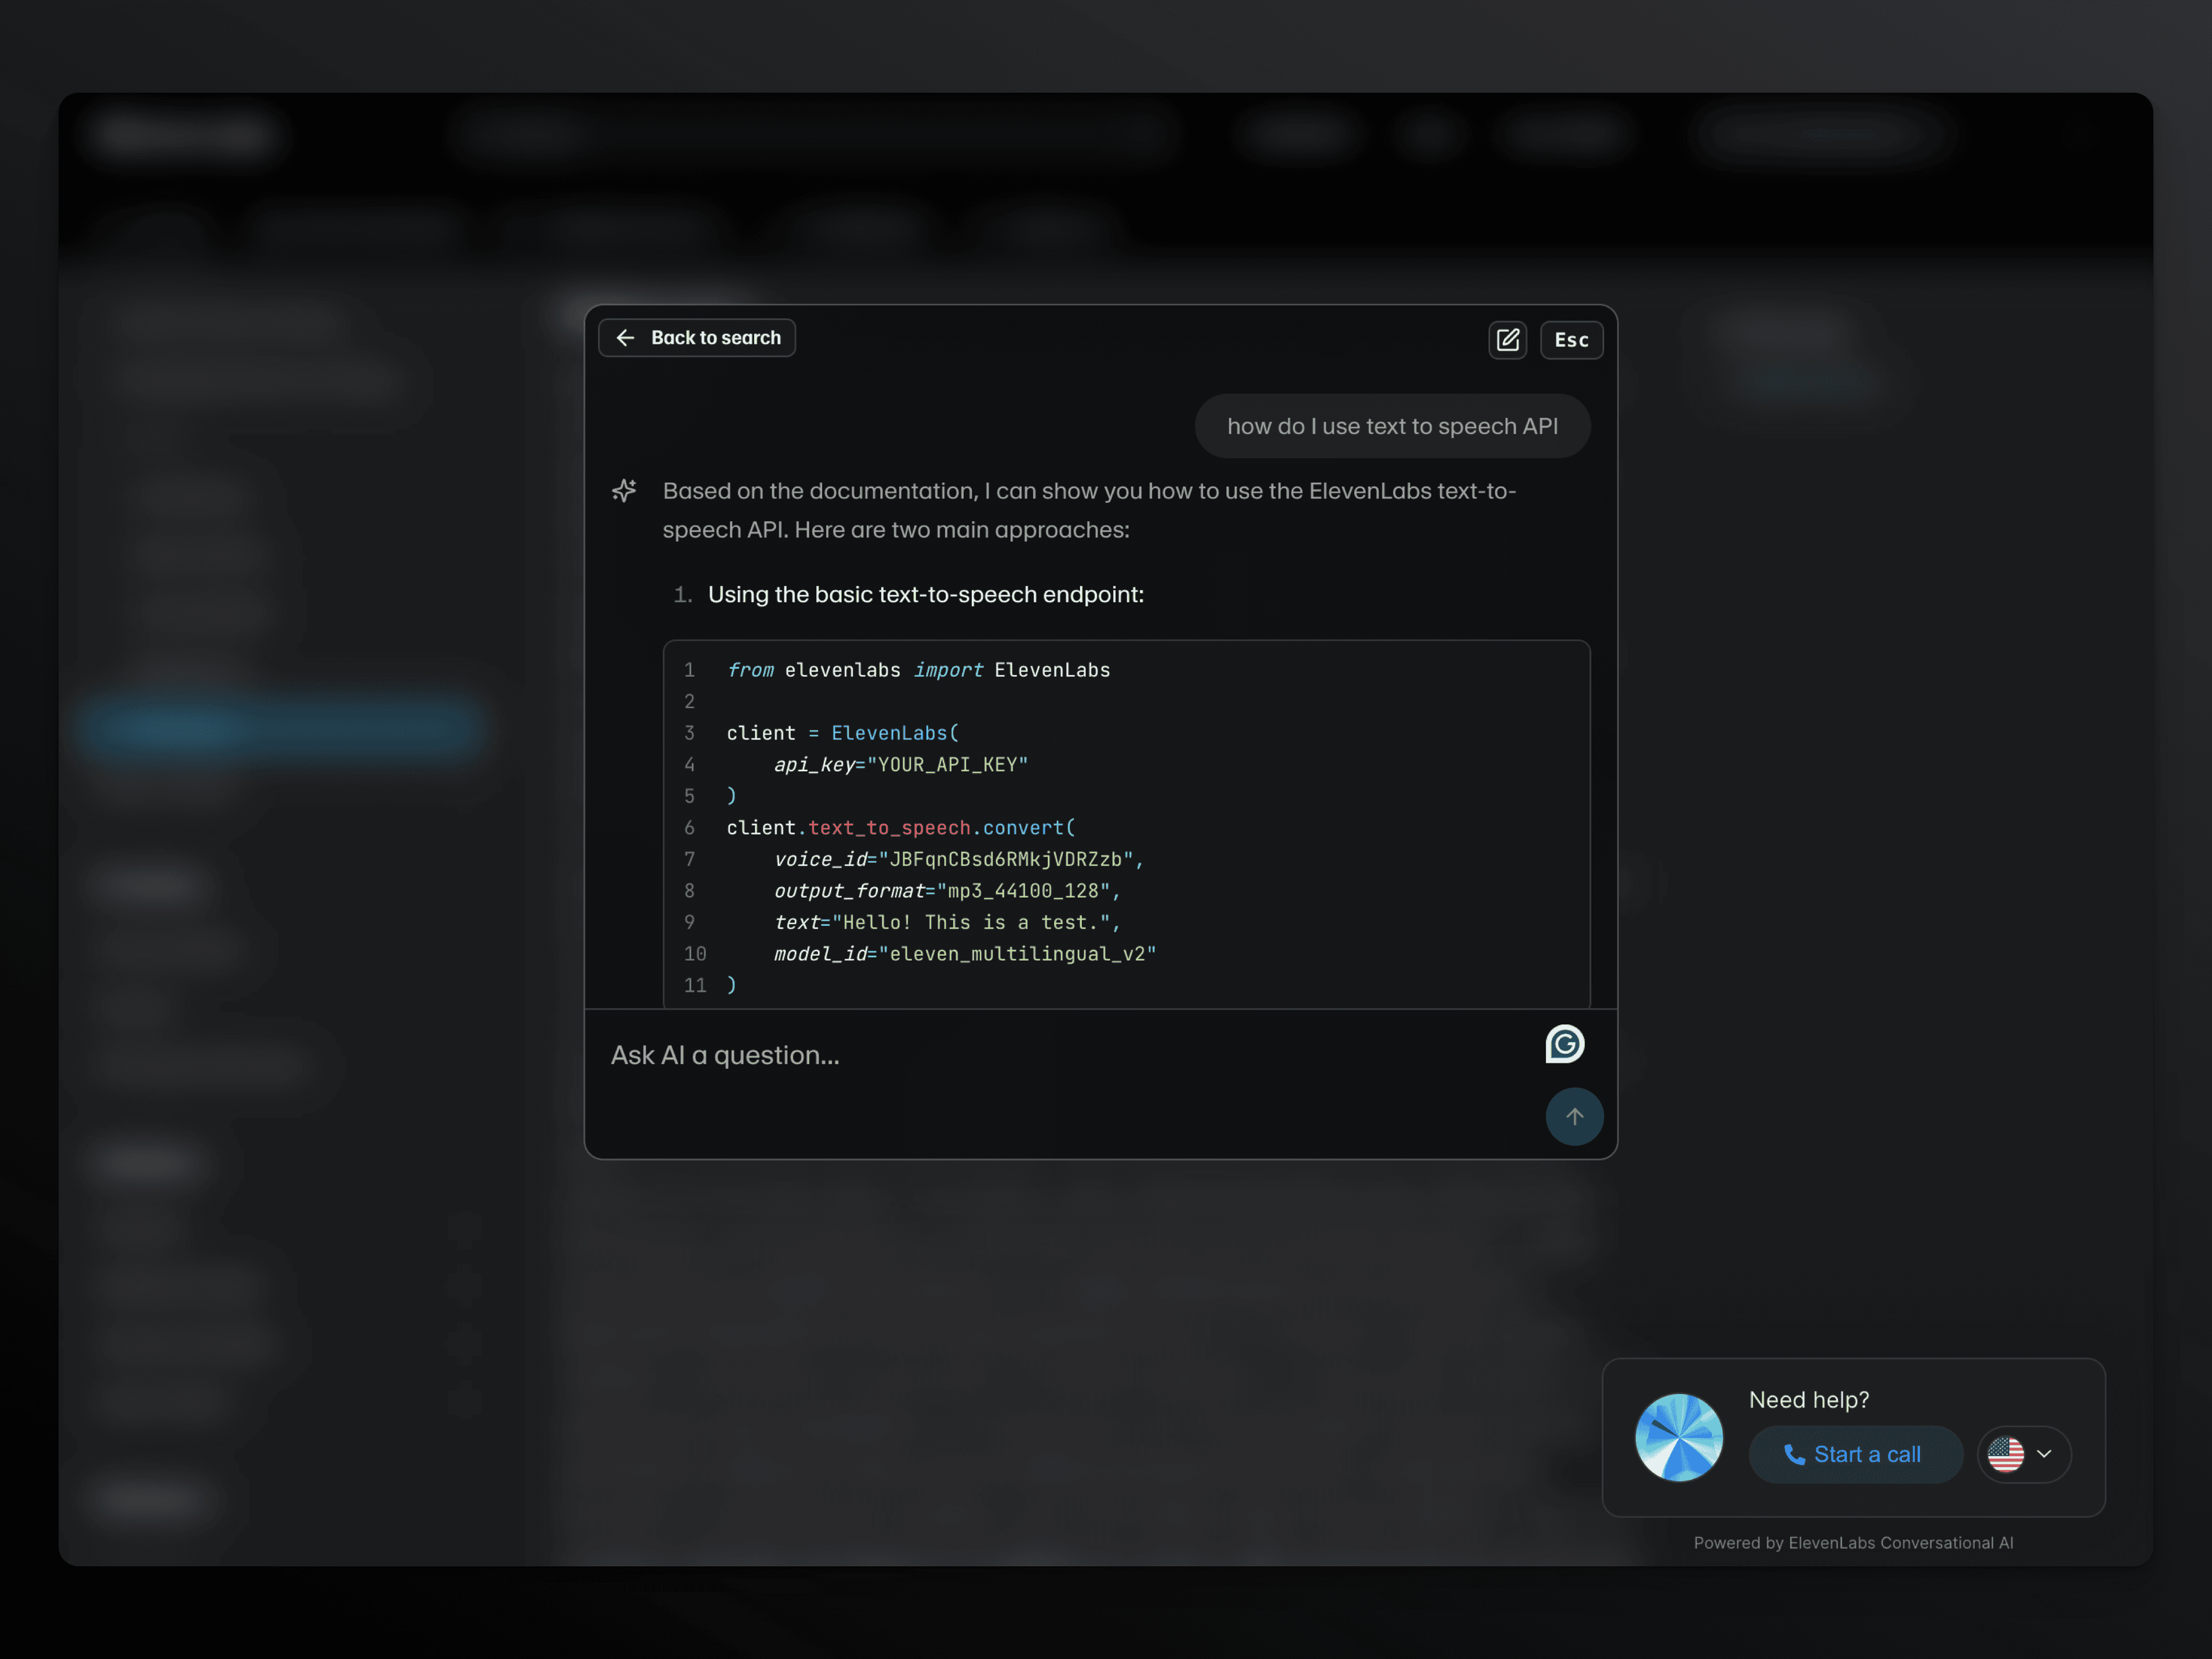Screen dimensions: 2212x1659
Task: Click the Need help? heading
Action: 1810,1399
